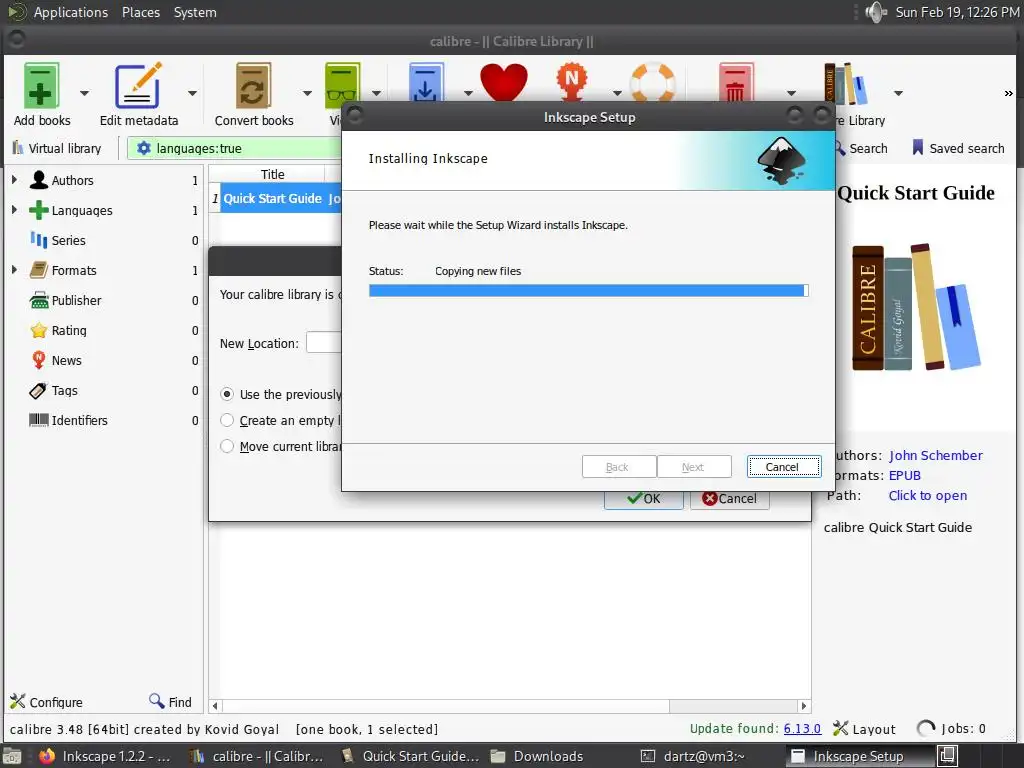Switch to dartz@vm3 terminal taskbar item
Viewport: 1024px width, 768px height.
692,756
